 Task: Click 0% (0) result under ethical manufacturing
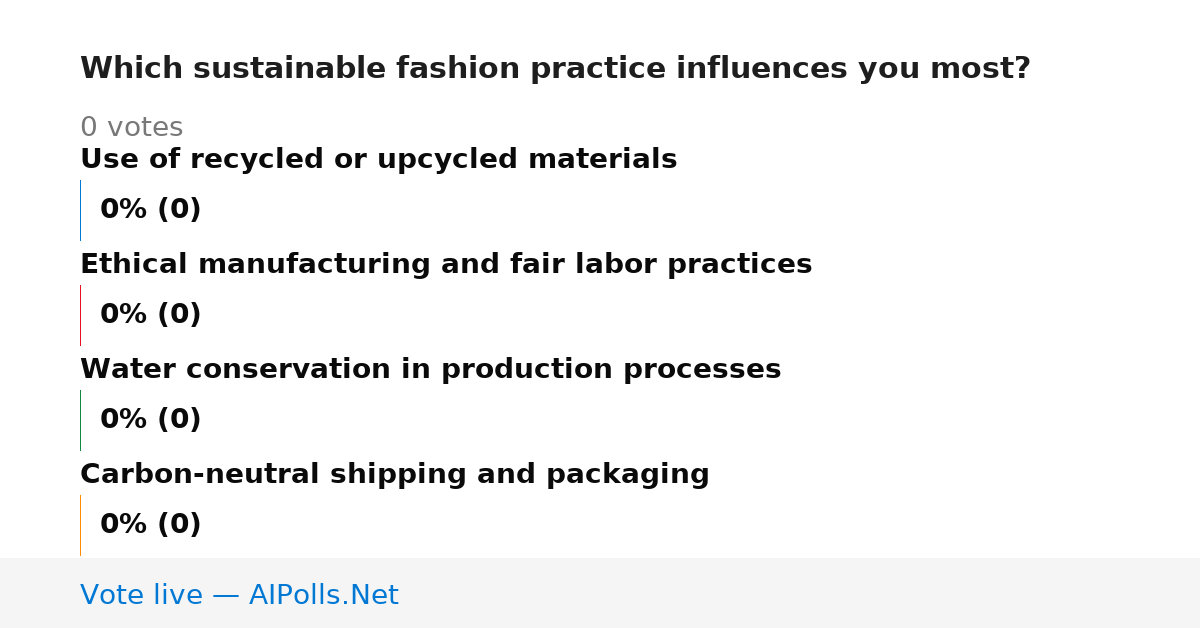(150, 315)
